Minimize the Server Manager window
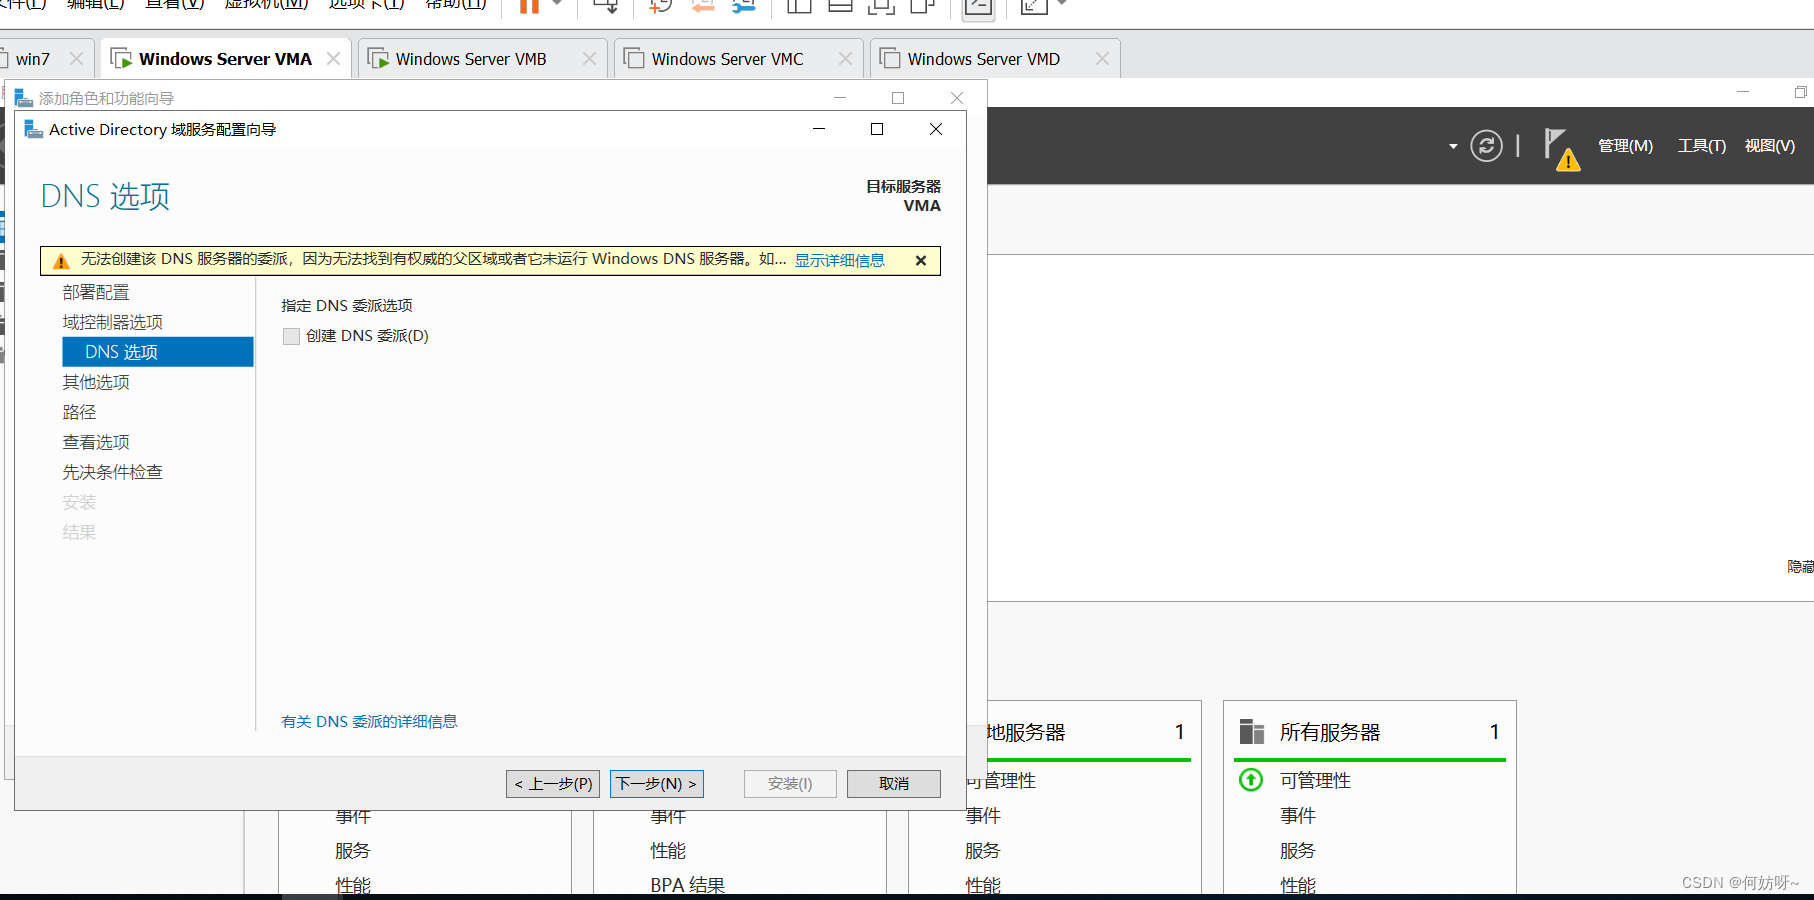This screenshot has width=1814, height=900. pyautogui.click(x=1743, y=92)
